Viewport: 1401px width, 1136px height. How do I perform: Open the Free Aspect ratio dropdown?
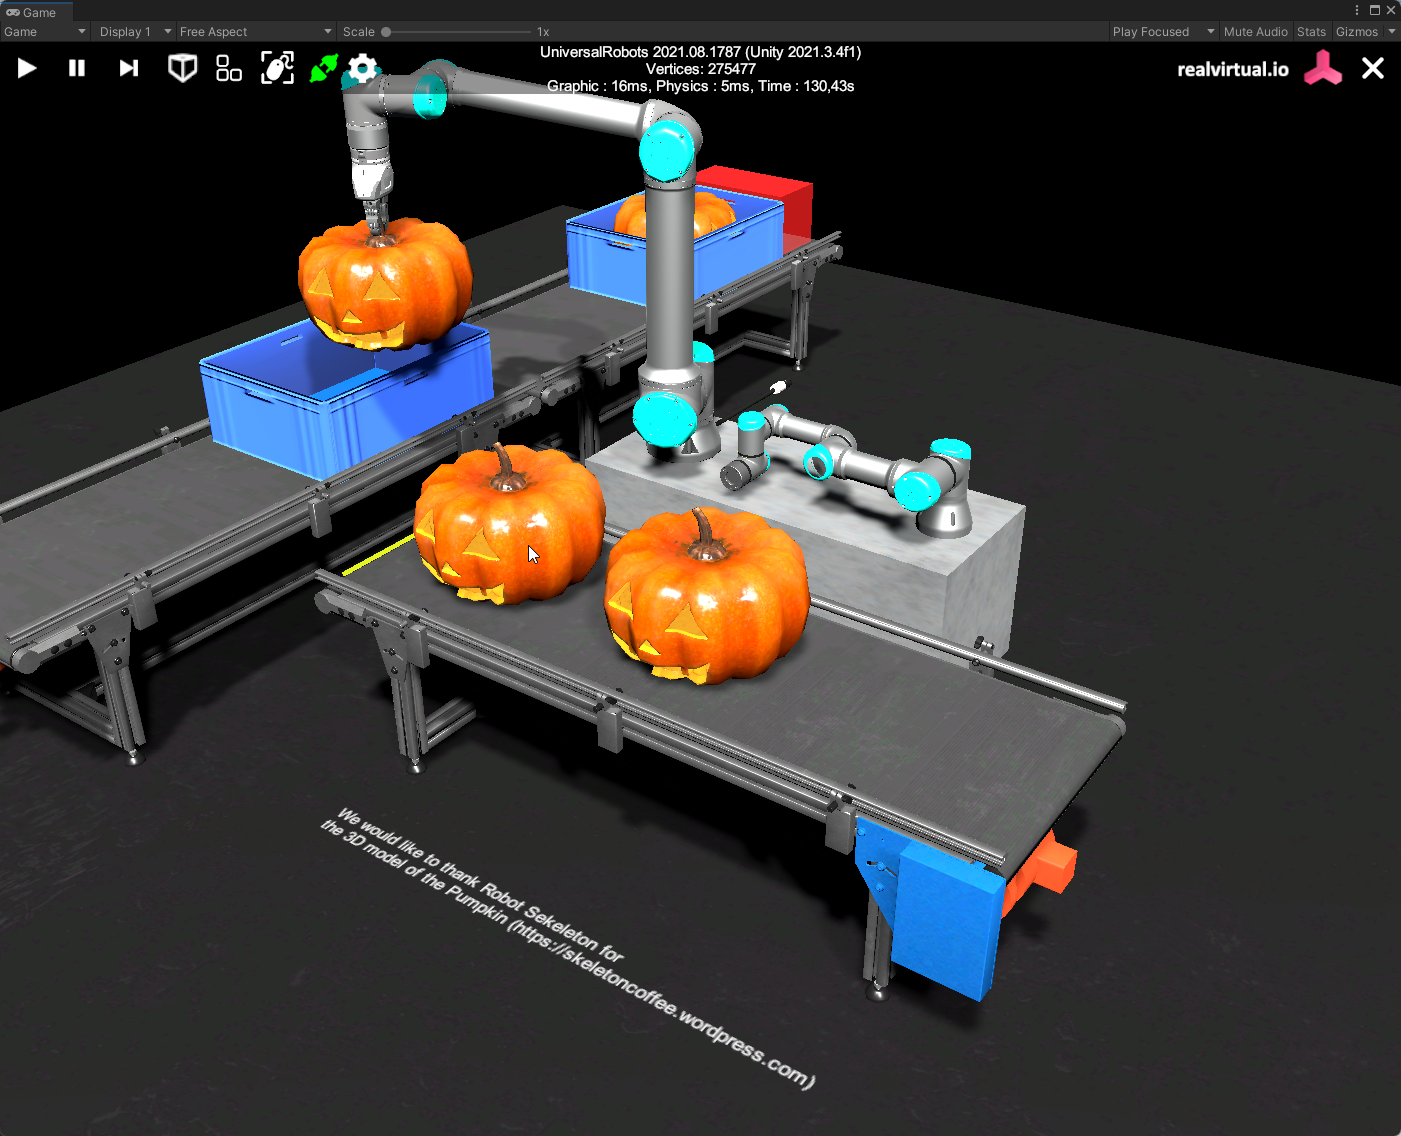point(255,32)
